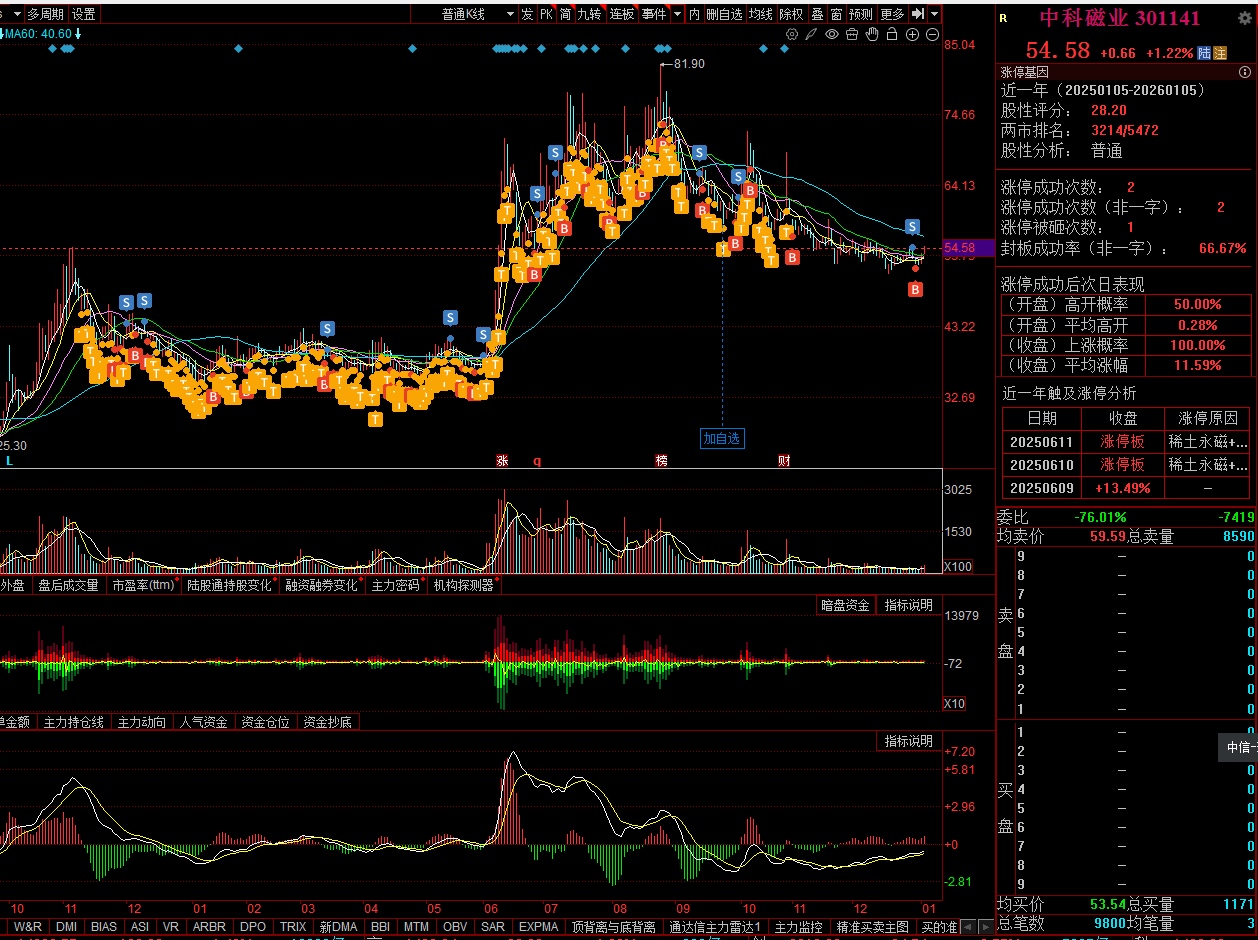This screenshot has width=1258, height=940.
Task: Click the 财 event marker on the timeline
Action: coord(784,461)
